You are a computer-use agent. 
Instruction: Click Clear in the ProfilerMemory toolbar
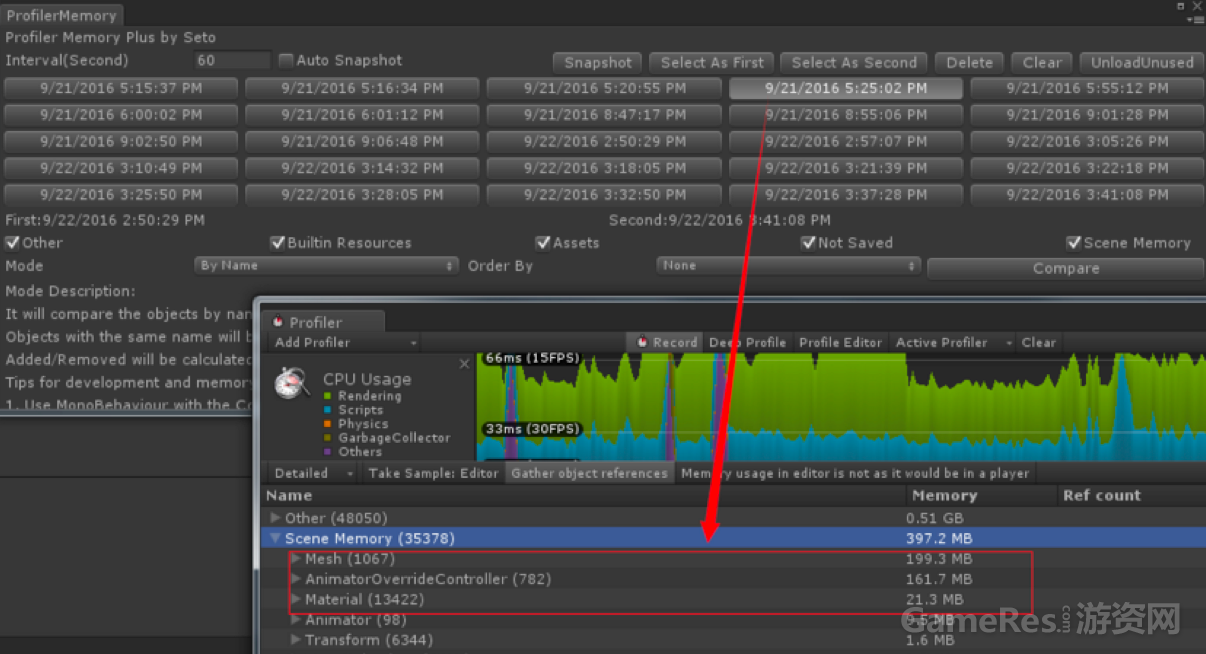pyautogui.click(x=1042, y=63)
